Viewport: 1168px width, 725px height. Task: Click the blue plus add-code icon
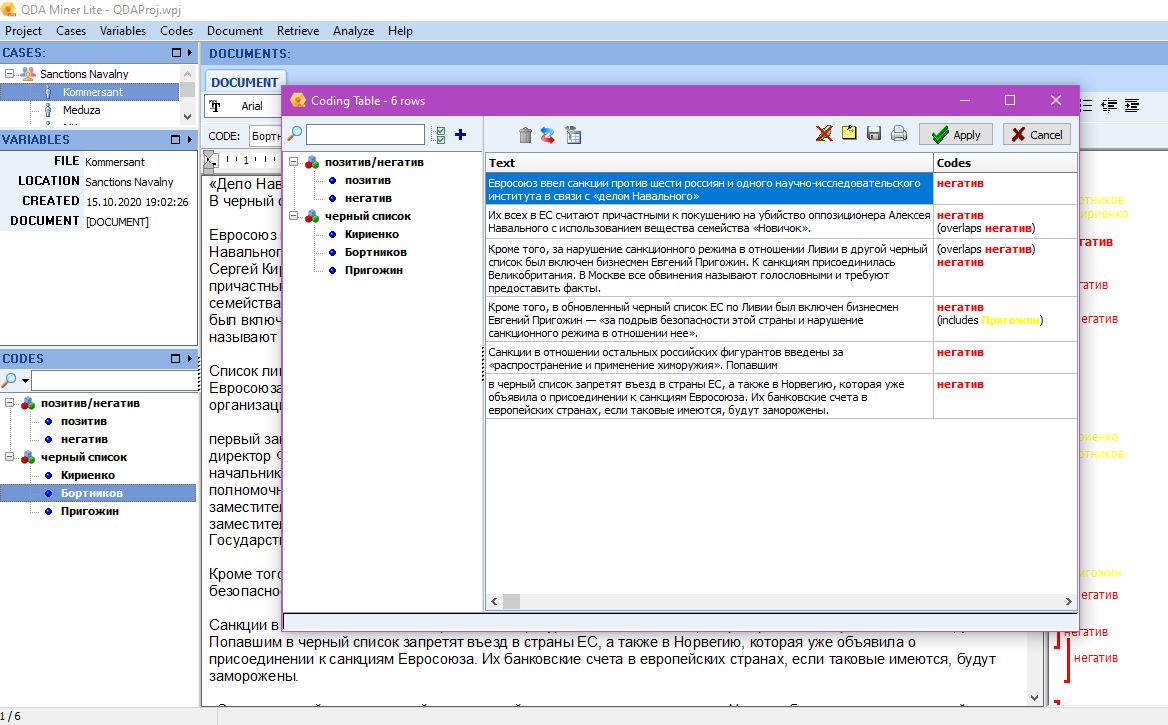(460, 134)
